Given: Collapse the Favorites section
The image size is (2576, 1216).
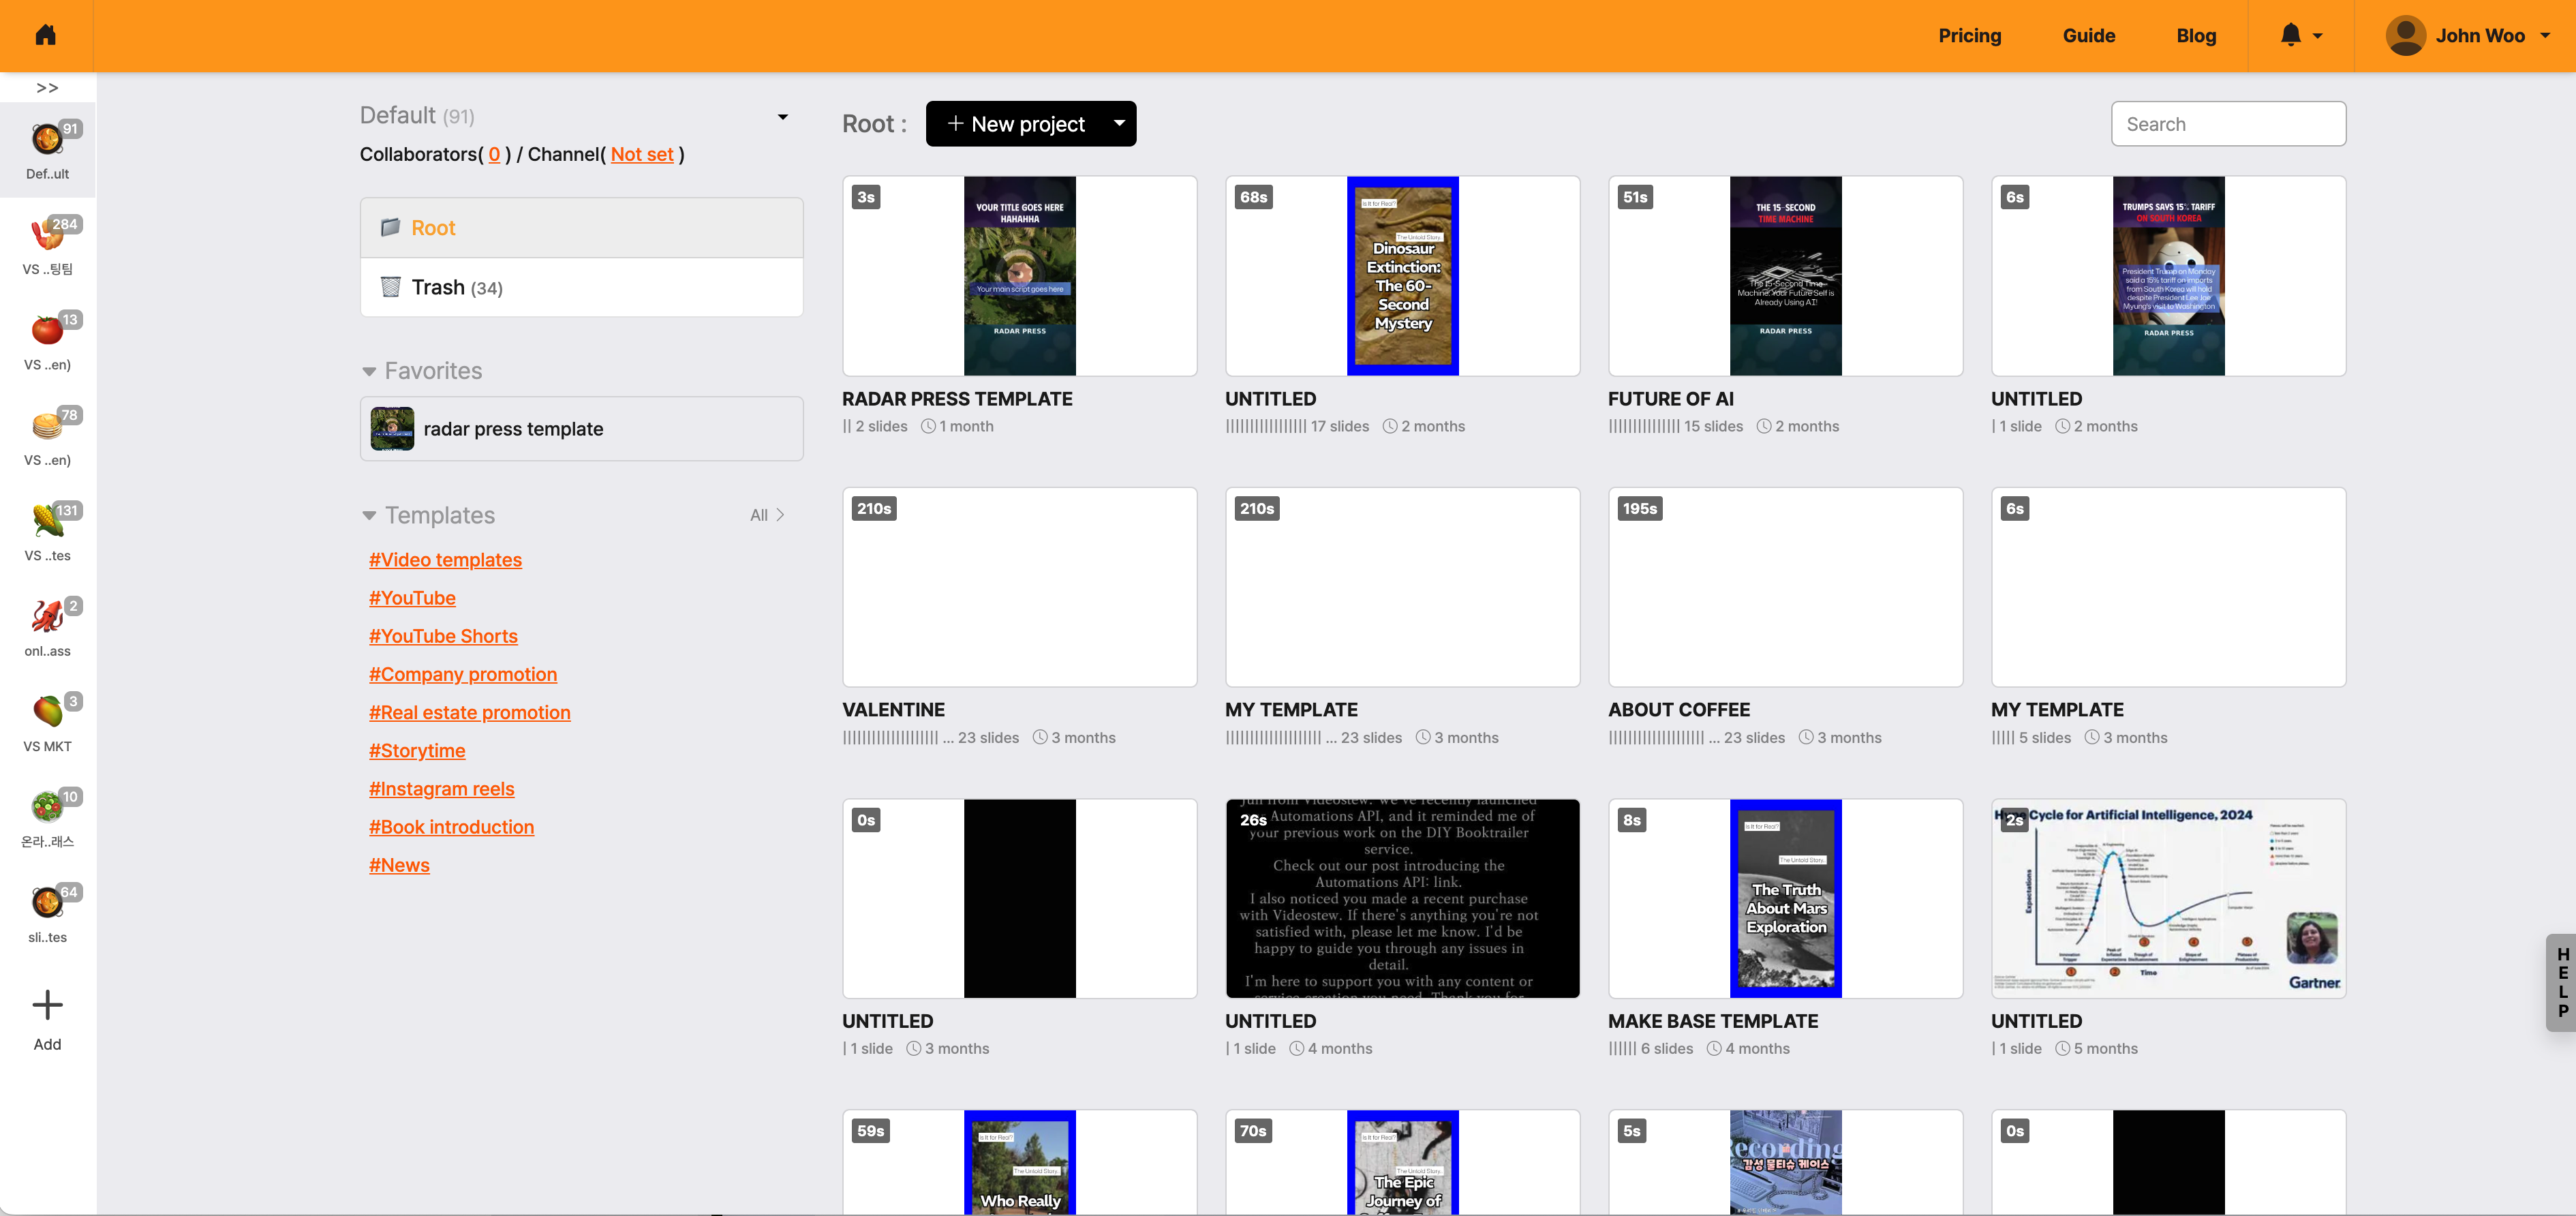Looking at the screenshot, I should click(x=369, y=371).
